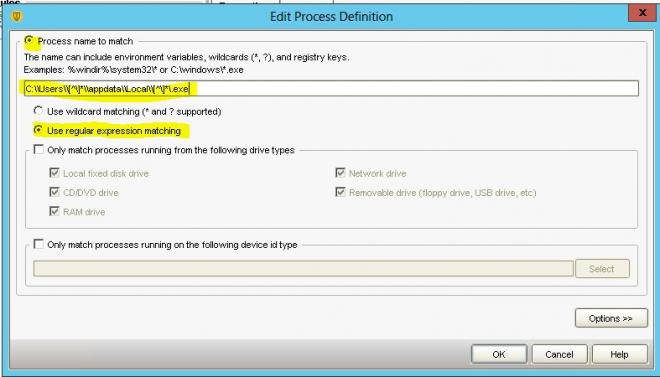Click the examples text line with %windir%
This screenshot has height=377, width=660.
coord(133,70)
